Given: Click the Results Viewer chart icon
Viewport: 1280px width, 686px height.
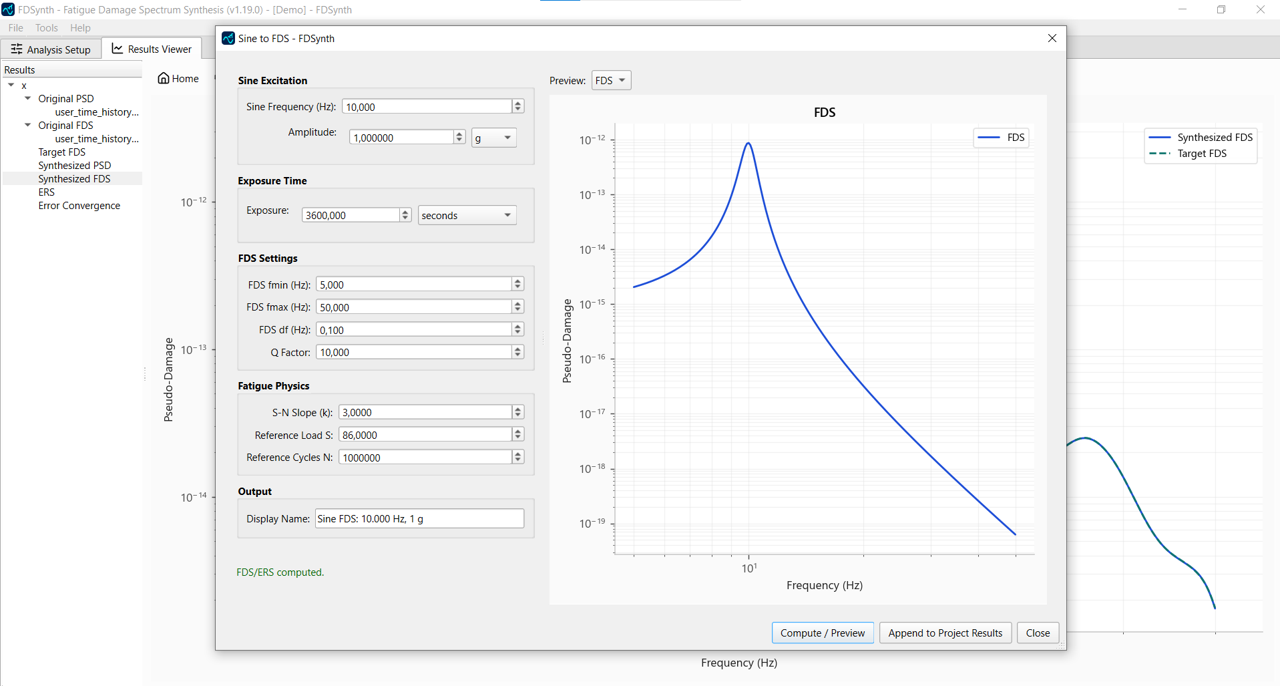Looking at the screenshot, I should (116, 48).
